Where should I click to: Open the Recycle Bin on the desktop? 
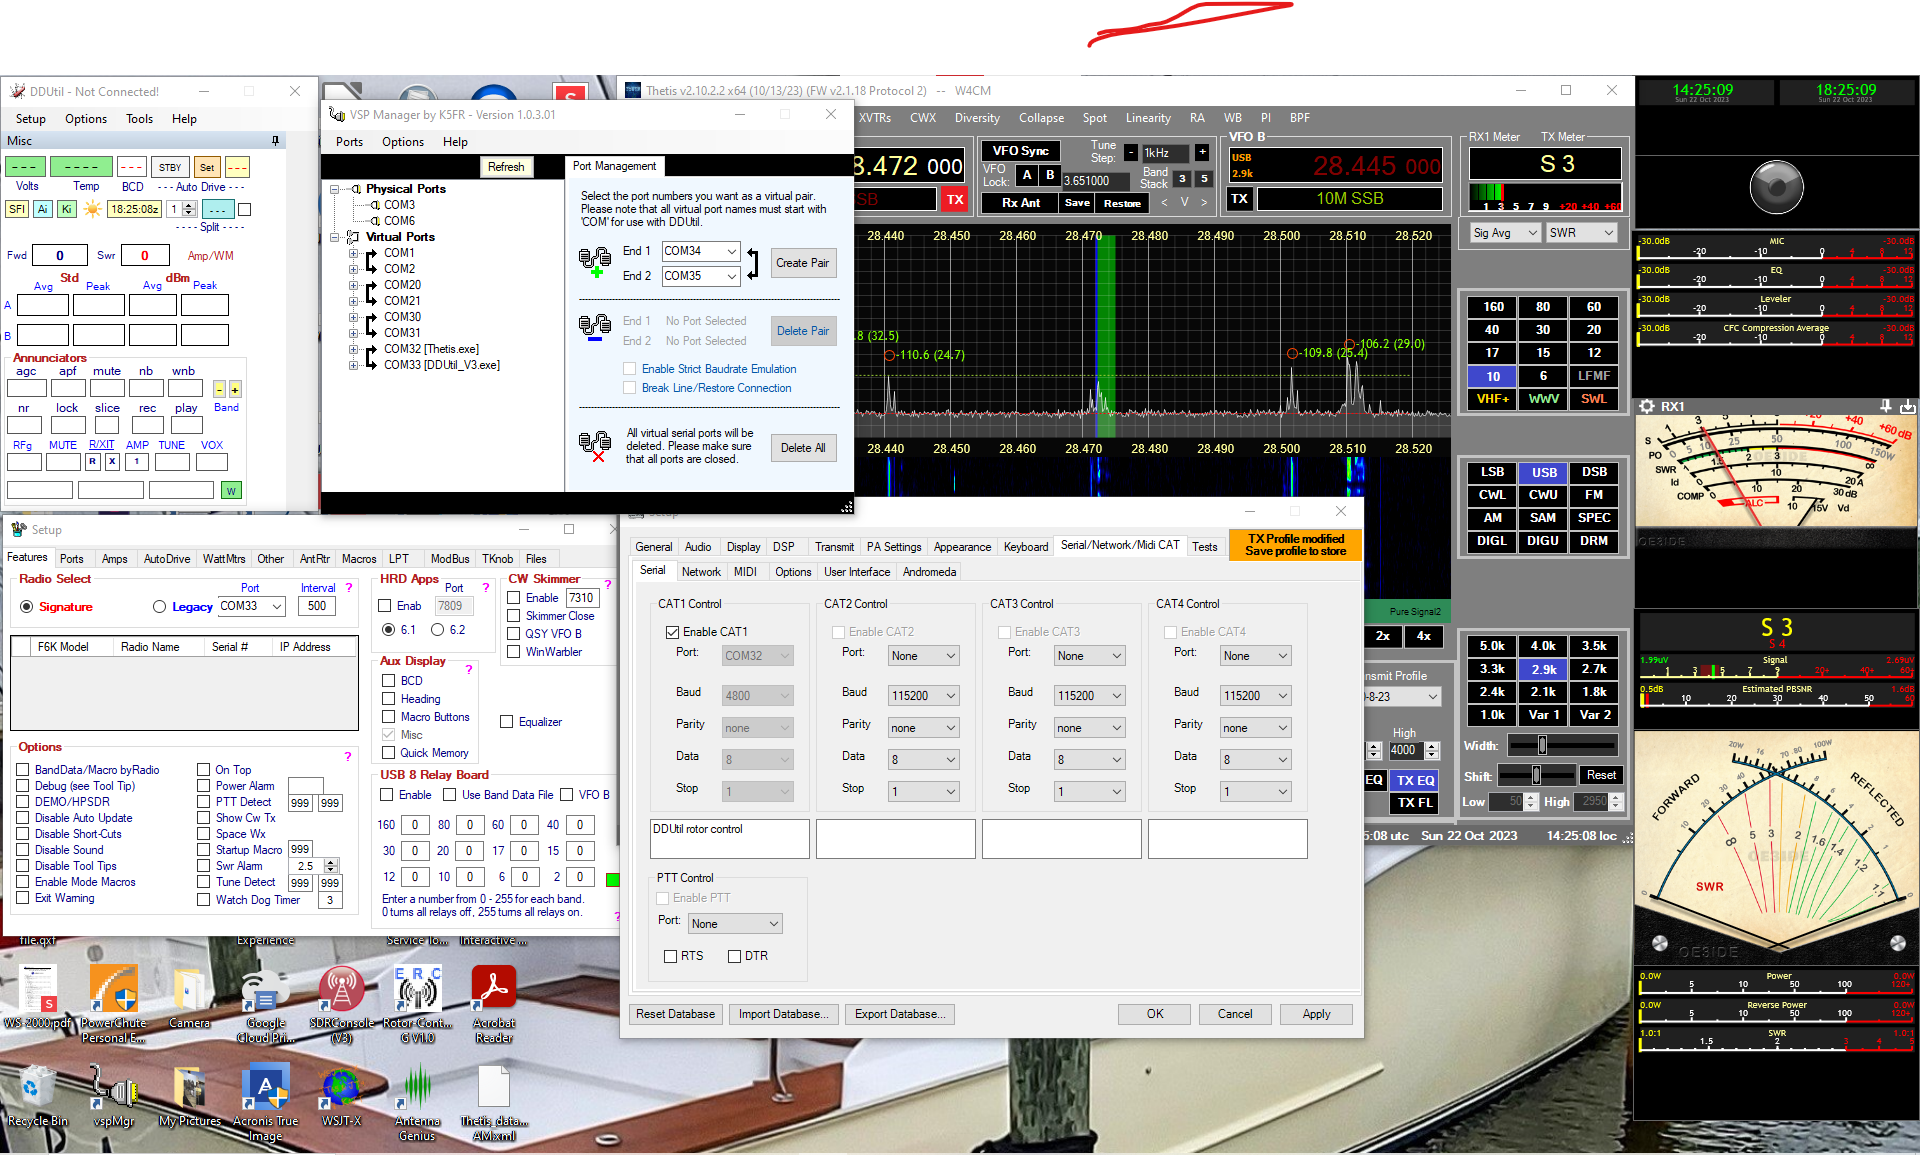pyautogui.click(x=38, y=1097)
